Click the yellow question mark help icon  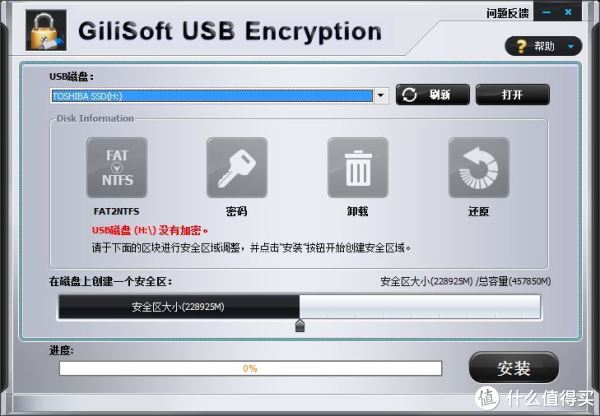point(521,47)
